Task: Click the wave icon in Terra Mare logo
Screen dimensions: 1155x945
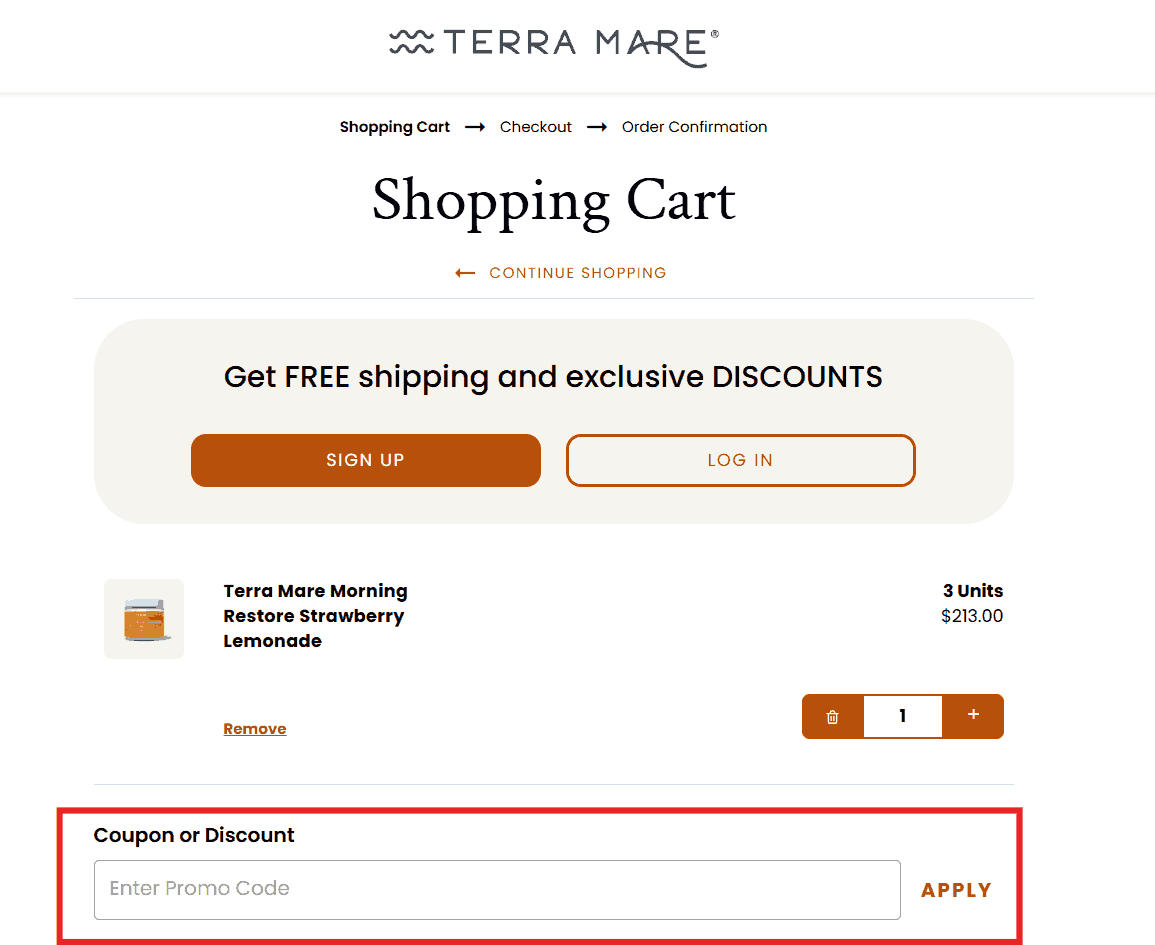Action: click(410, 42)
